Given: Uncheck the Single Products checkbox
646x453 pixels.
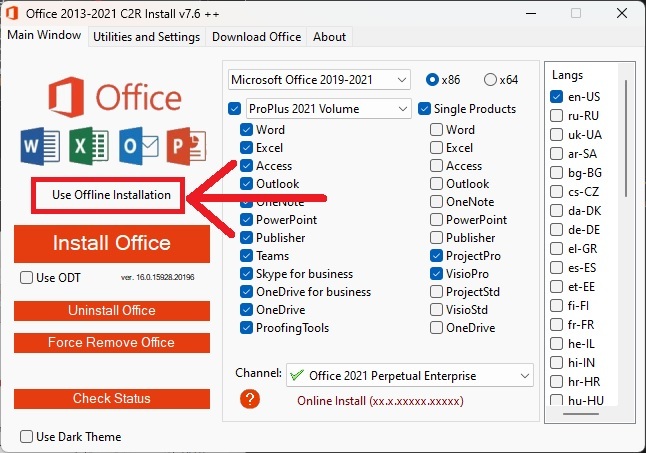Looking at the screenshot, I should (x=424, y=109).
